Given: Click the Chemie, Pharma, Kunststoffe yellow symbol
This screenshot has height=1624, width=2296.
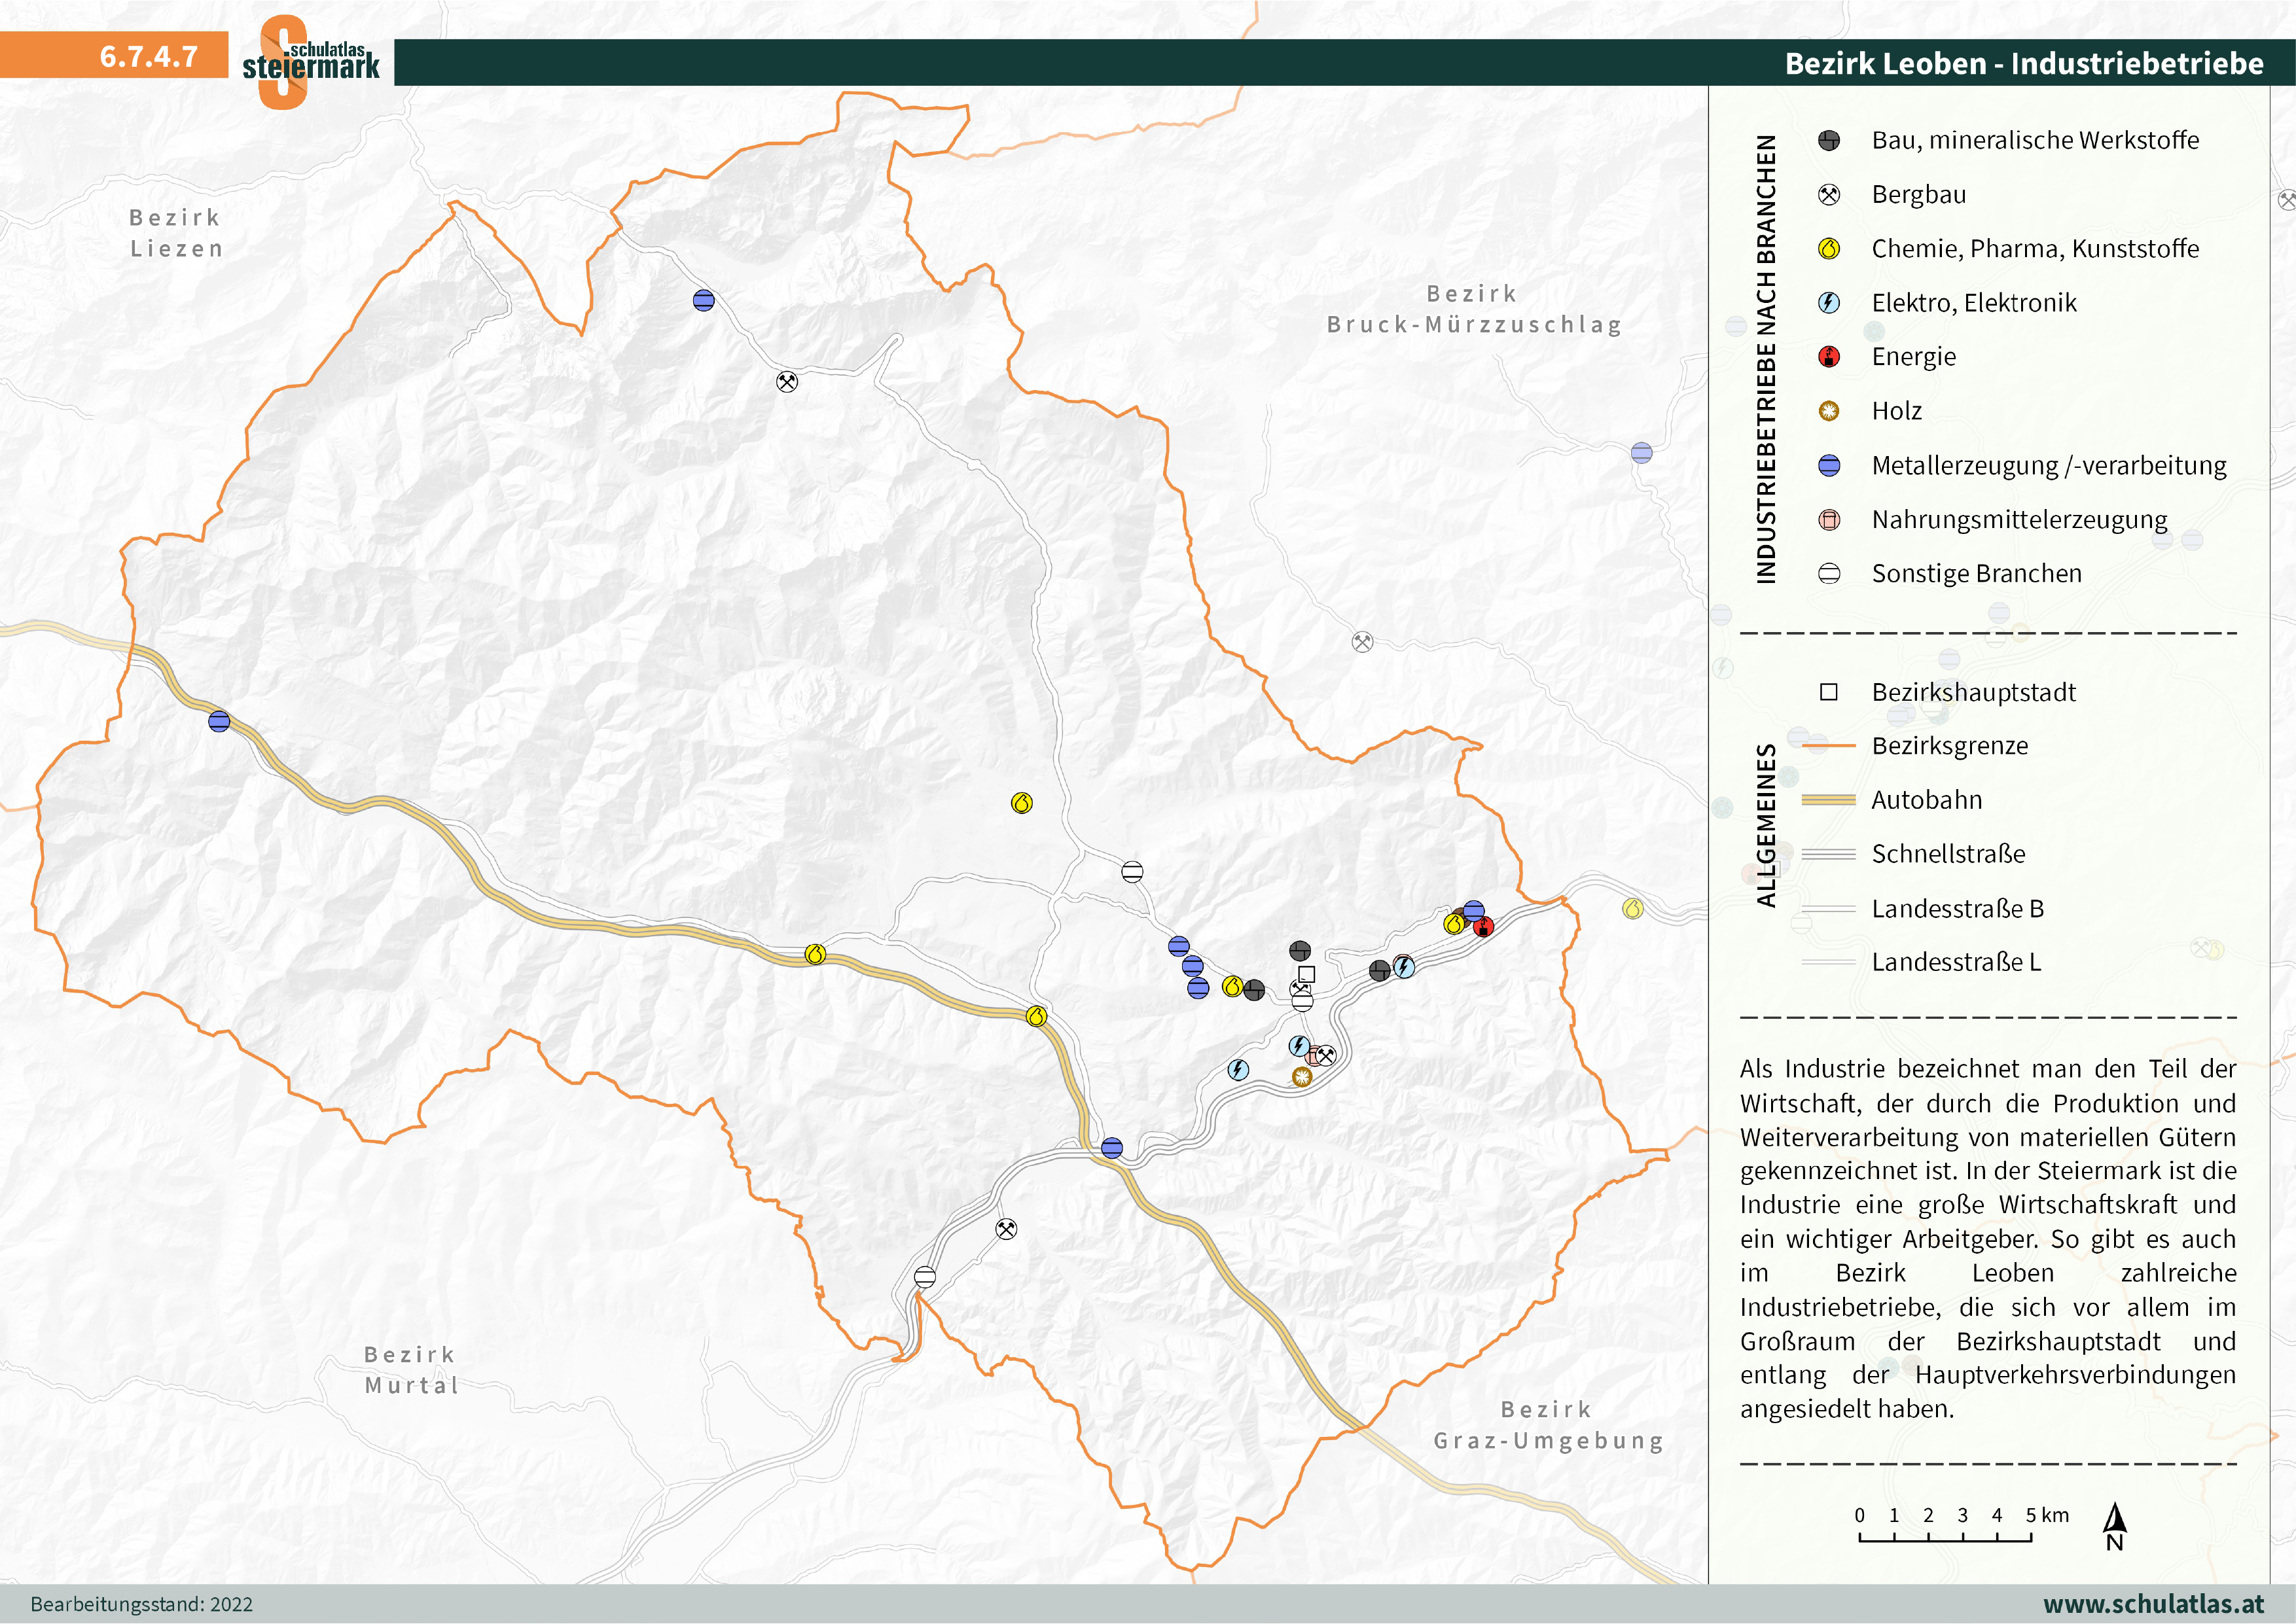Looking at the screenshot, I should point(1828,249).
